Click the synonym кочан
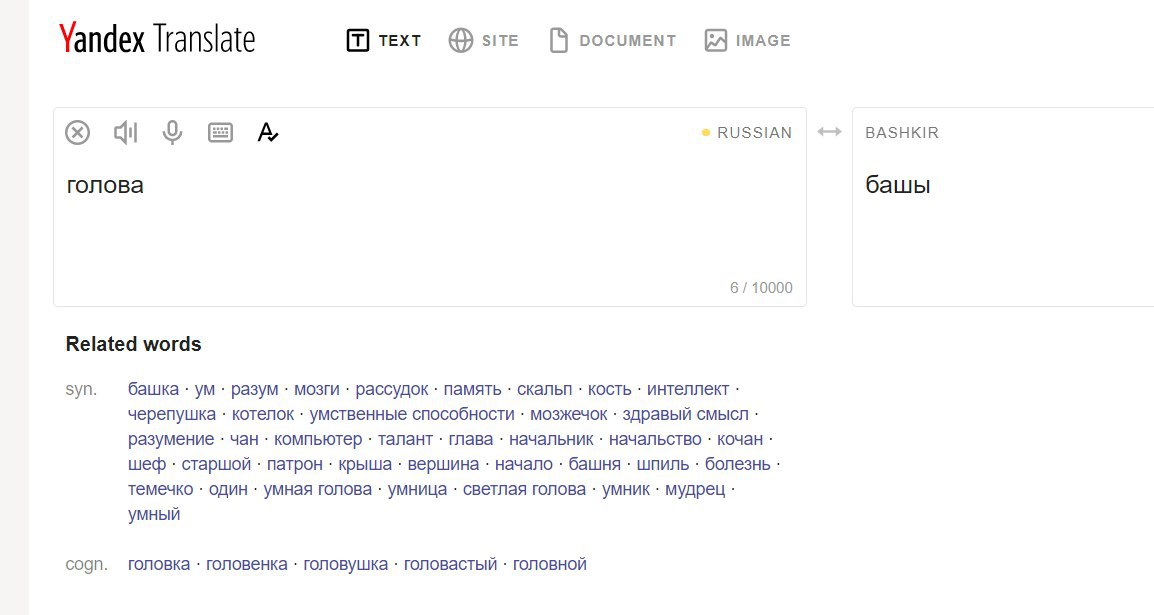The height and width of the screenshot is (615, 1154). [x=740, y=439]
